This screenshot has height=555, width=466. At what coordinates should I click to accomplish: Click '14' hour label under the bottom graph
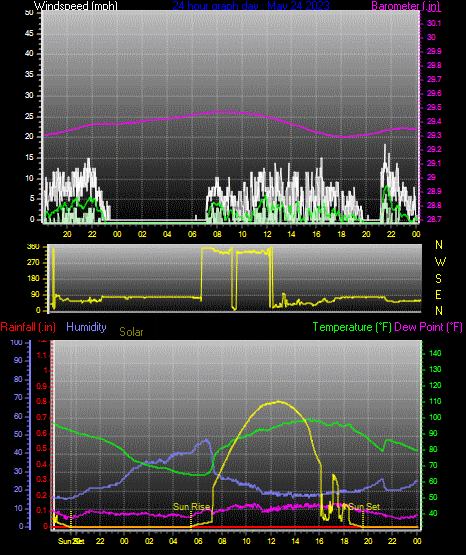pos(295,541)
